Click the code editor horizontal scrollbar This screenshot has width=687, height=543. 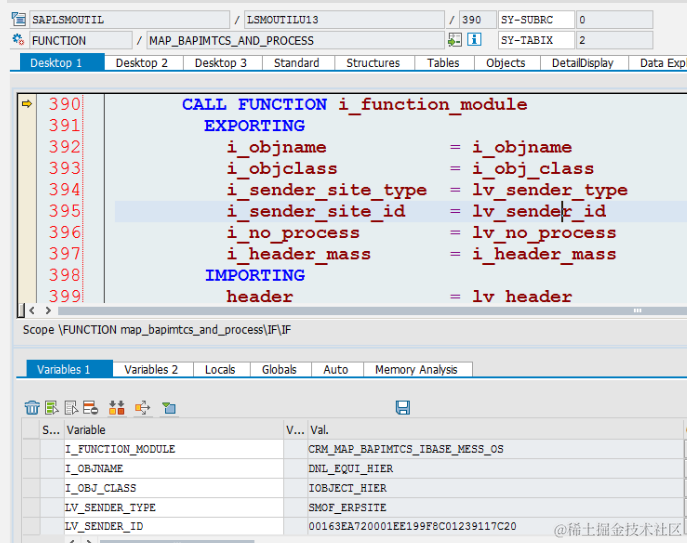tap(372, 311)
